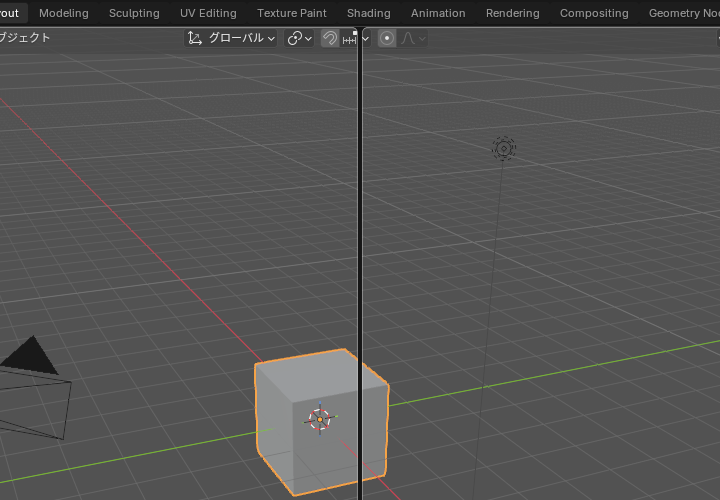Select the gray cube in the viewport
Screen dimensions: 720x500
click(x=321, y=422)
